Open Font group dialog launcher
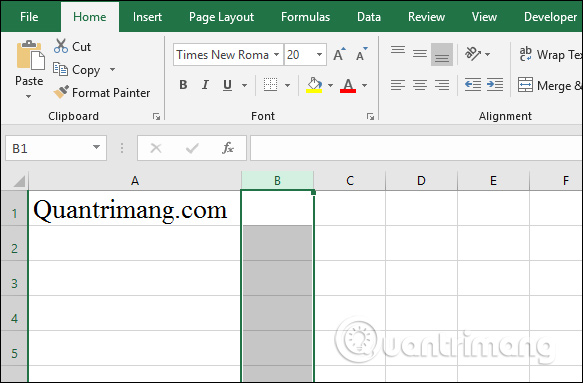Image resolution: width=583 pixels, height=383 pixels. pos(370,116)
